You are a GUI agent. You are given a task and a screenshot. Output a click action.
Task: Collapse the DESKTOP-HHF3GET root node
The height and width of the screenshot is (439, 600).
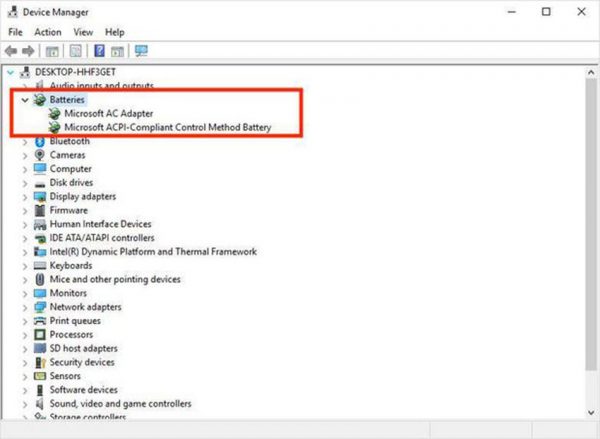[x=11, y=72]
